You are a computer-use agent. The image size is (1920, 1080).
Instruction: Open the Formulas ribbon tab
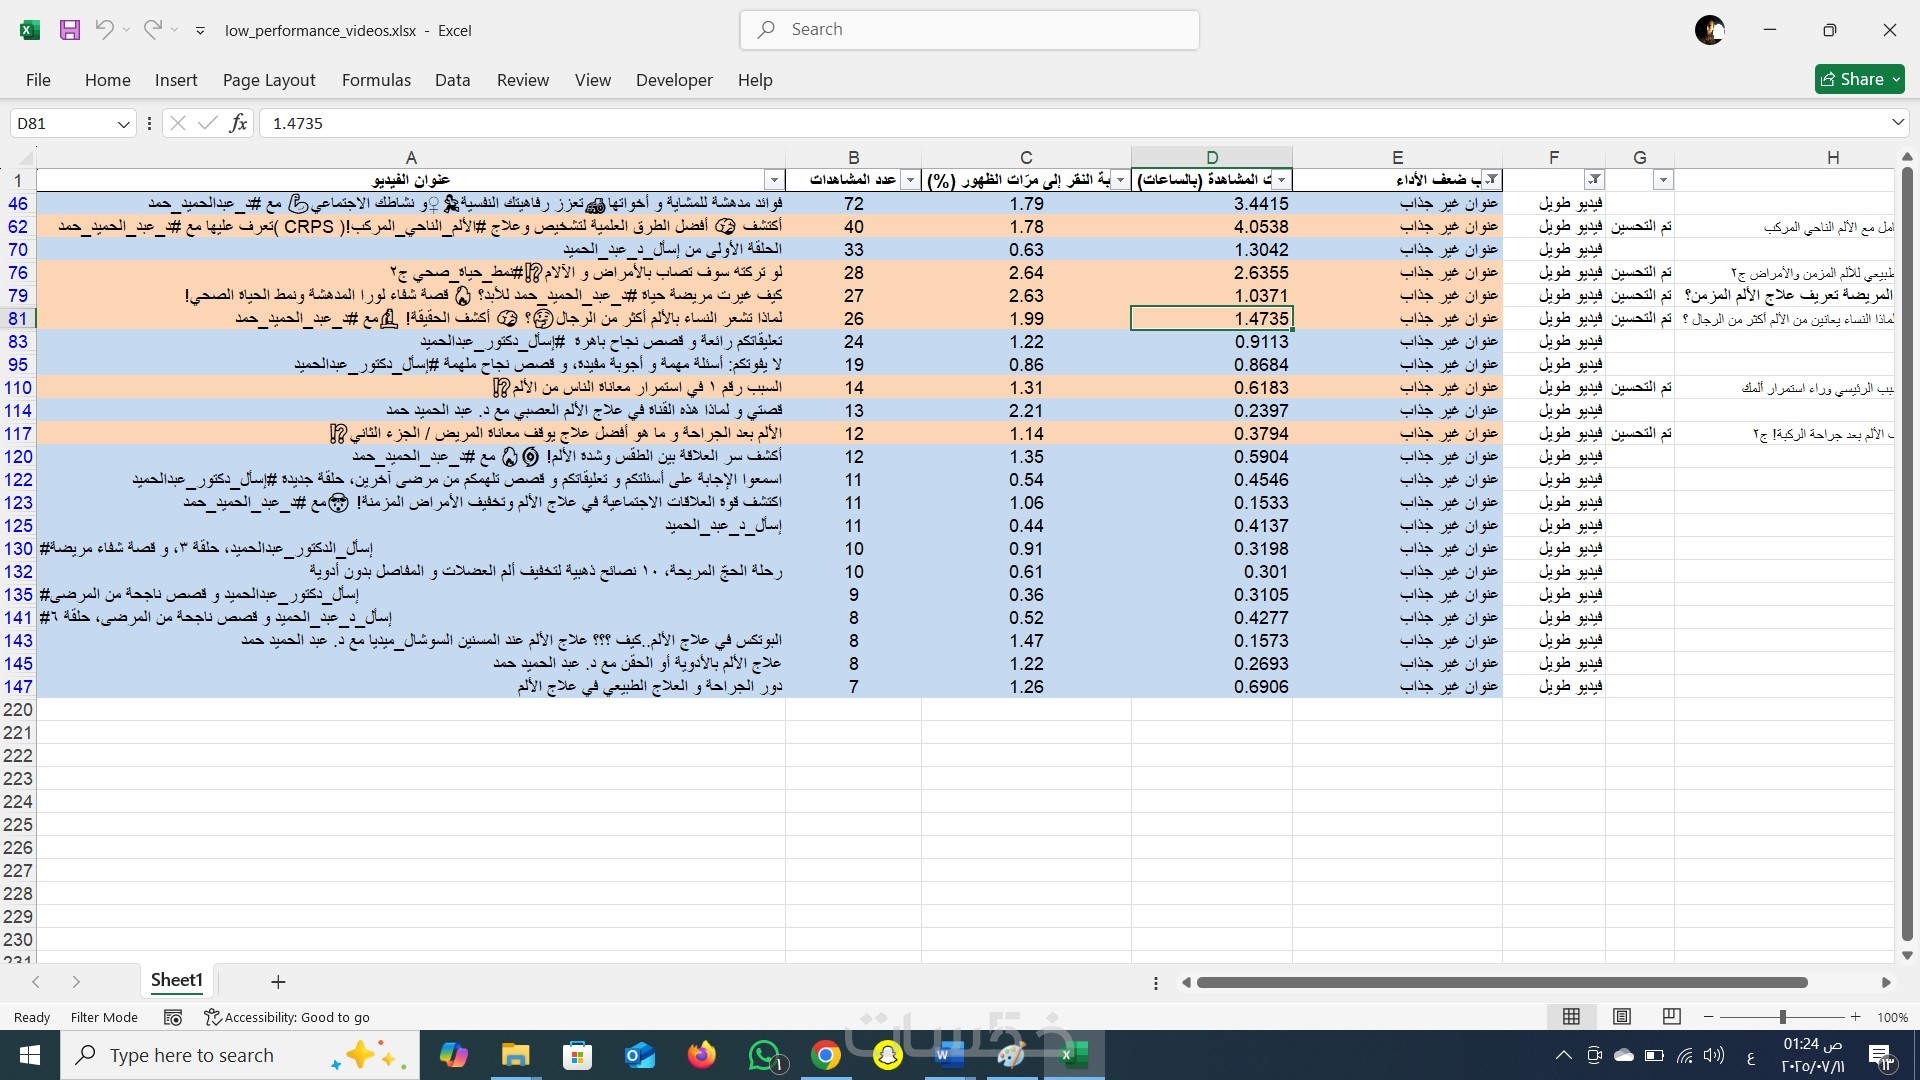coord(376,80)
